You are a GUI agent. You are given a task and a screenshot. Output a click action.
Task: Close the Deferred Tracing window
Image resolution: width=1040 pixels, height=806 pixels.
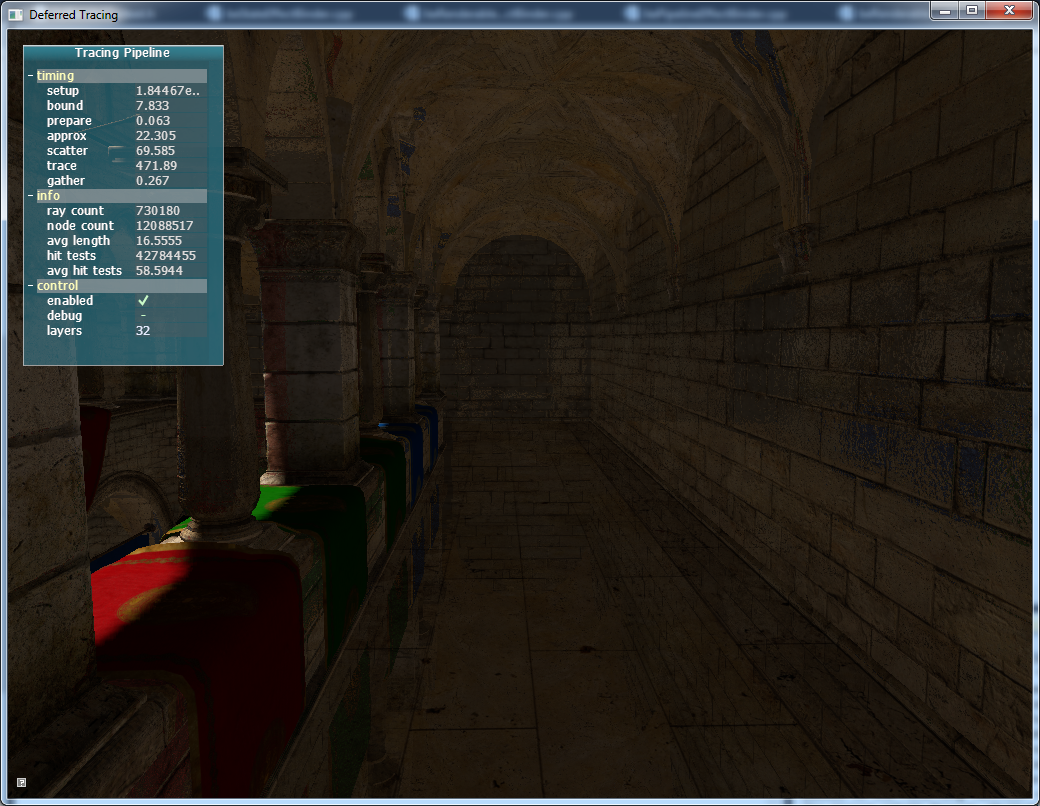click(1008, 10)
